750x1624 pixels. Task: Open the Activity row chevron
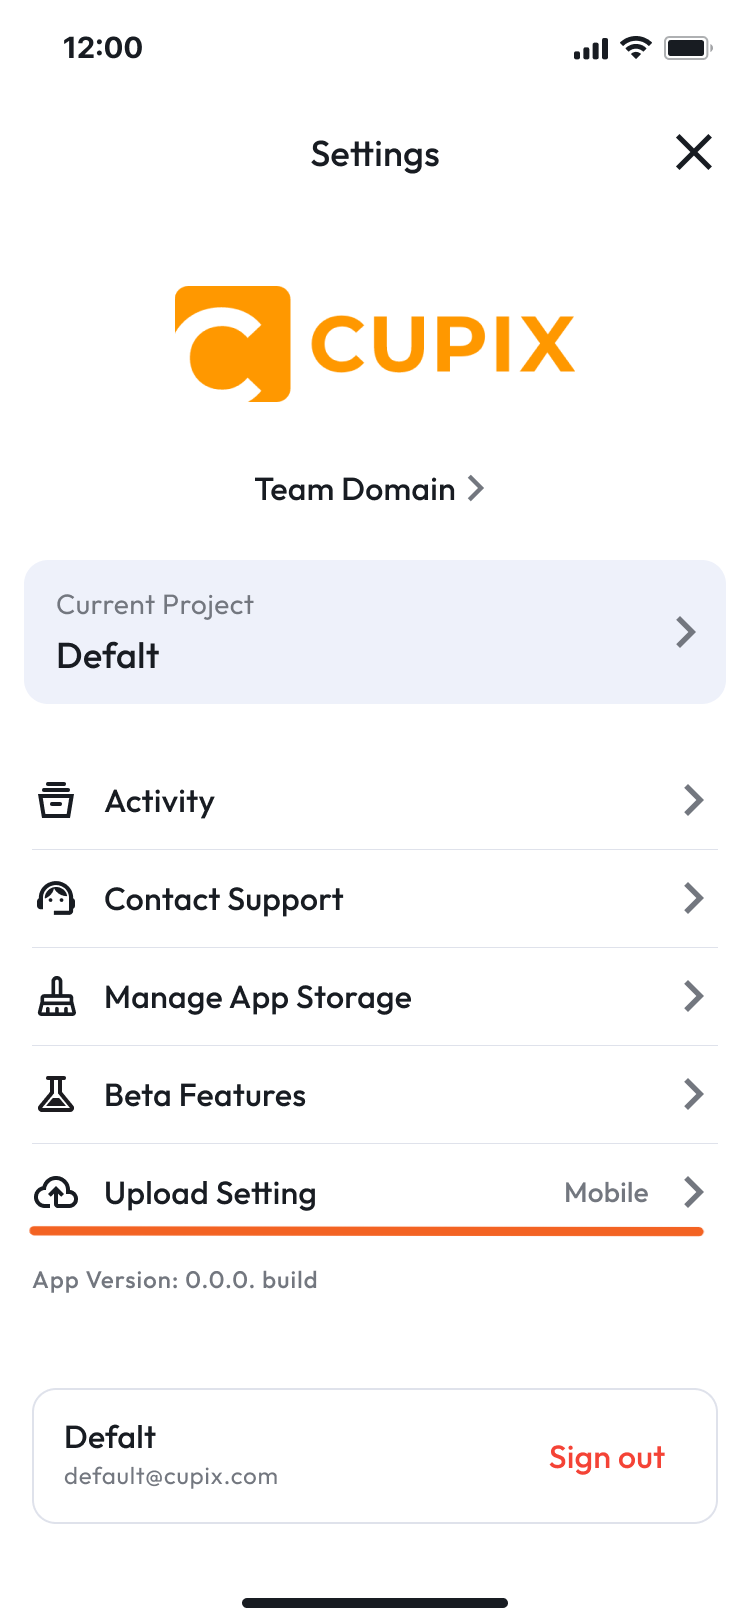coord(694,800)
